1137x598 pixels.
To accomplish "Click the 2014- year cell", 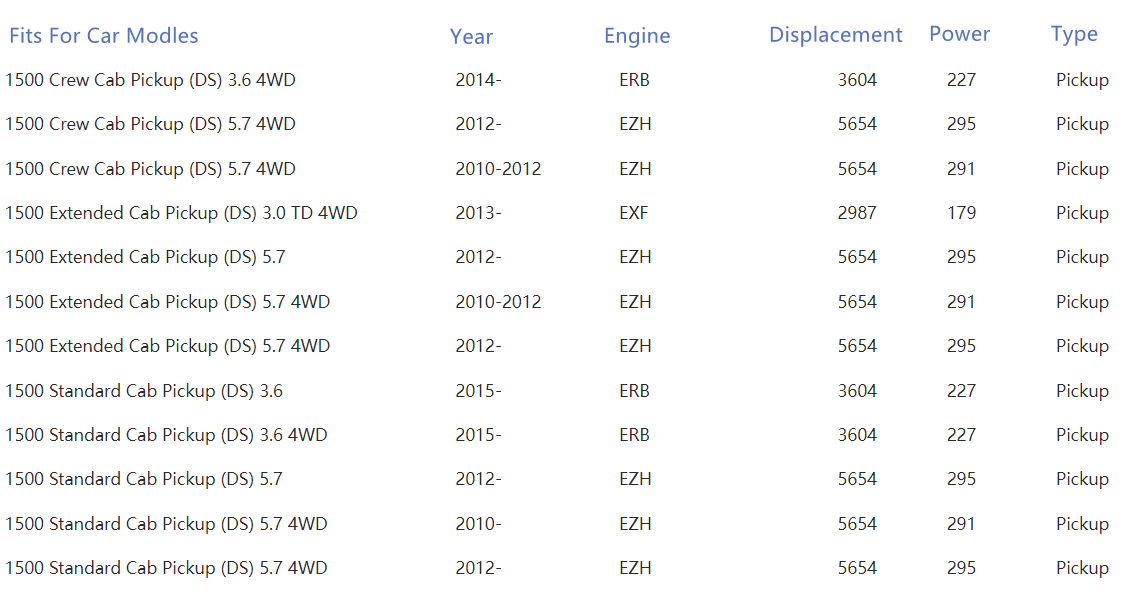I will coord(478,80).
